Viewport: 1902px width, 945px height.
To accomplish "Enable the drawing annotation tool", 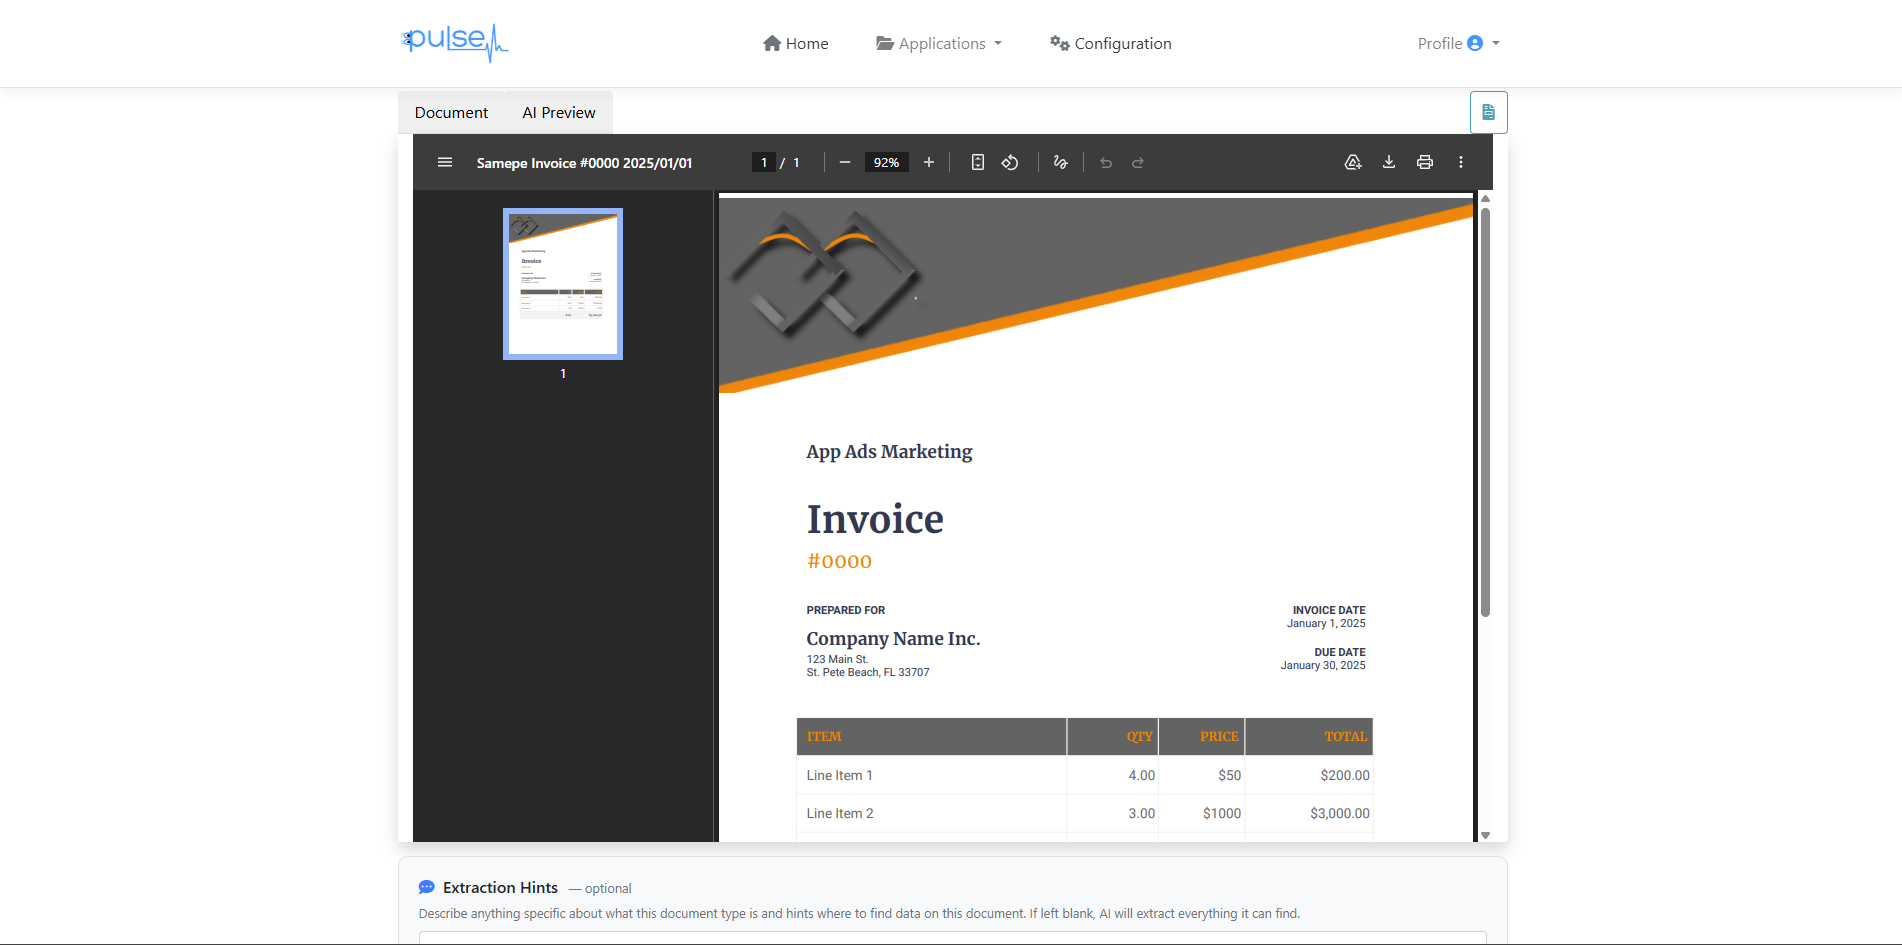I will click(x=1060, y=161).
